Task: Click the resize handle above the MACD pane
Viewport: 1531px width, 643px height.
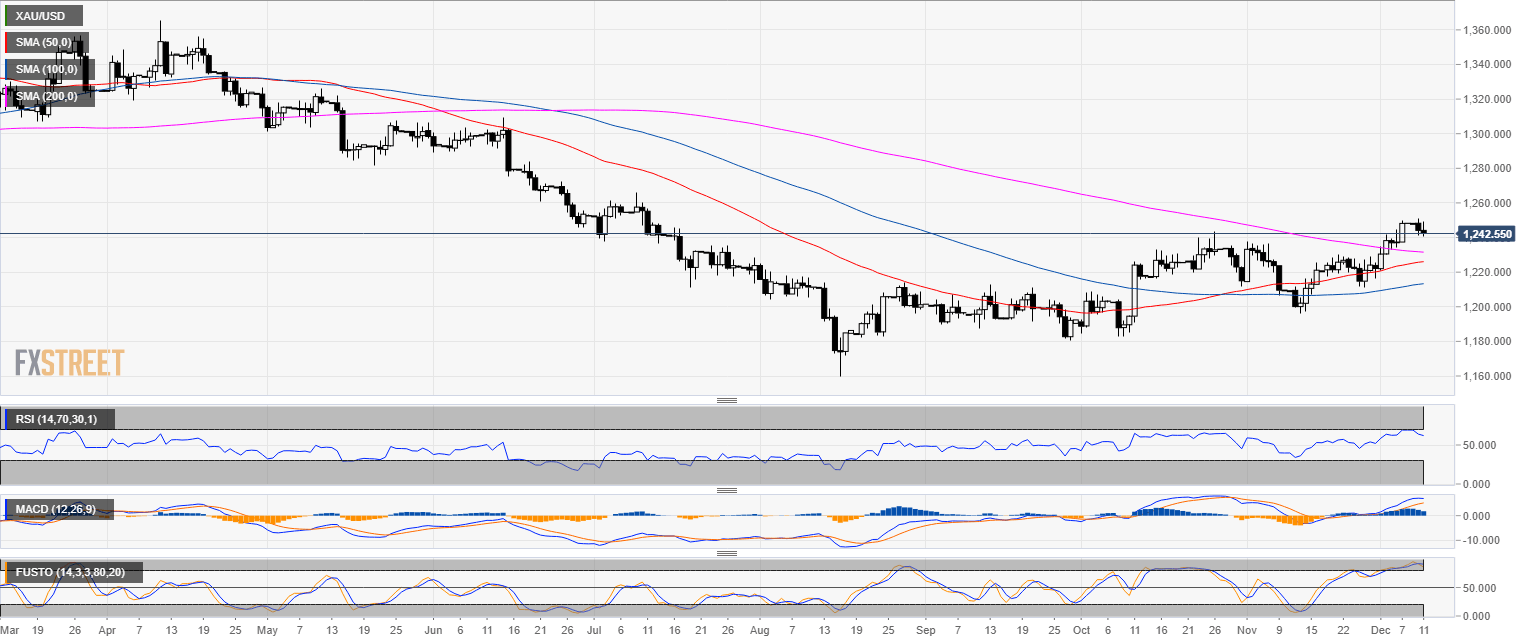Action: 727,491
